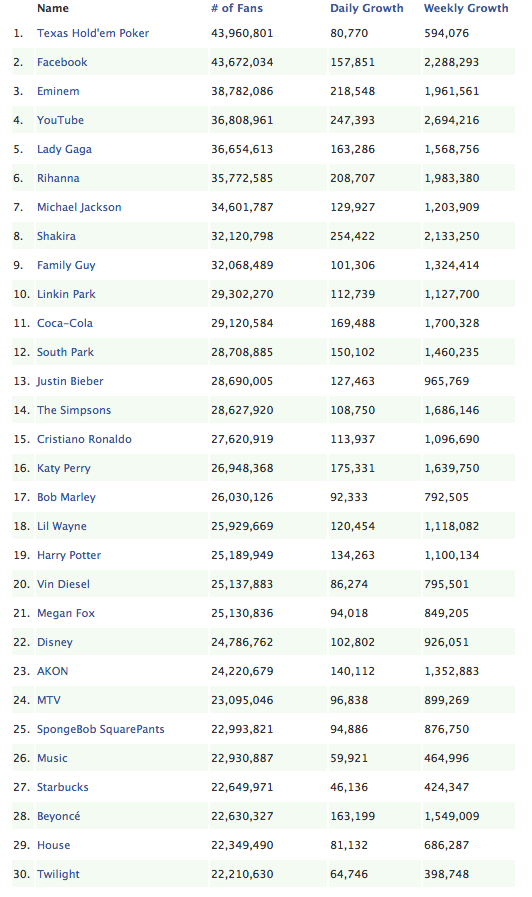532x897 pixels.
Task: Open the Texas Hold'em Poker page link
Action: [x=93, y=33]
